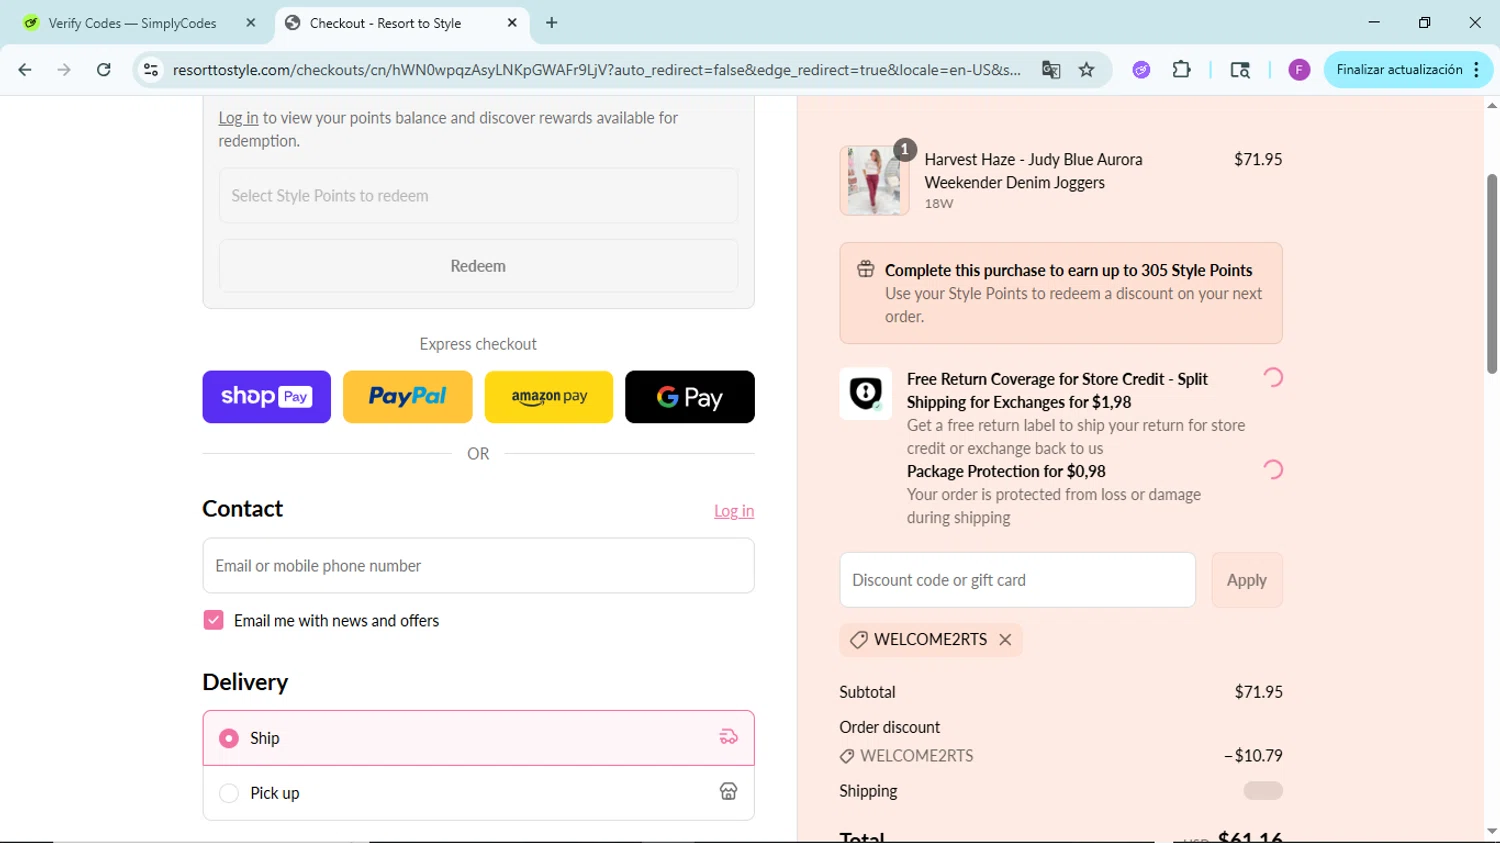Screen dimensions: 1500x843
Task: Click the -$10.79 discount amount
Action: tap(1253, 756)
